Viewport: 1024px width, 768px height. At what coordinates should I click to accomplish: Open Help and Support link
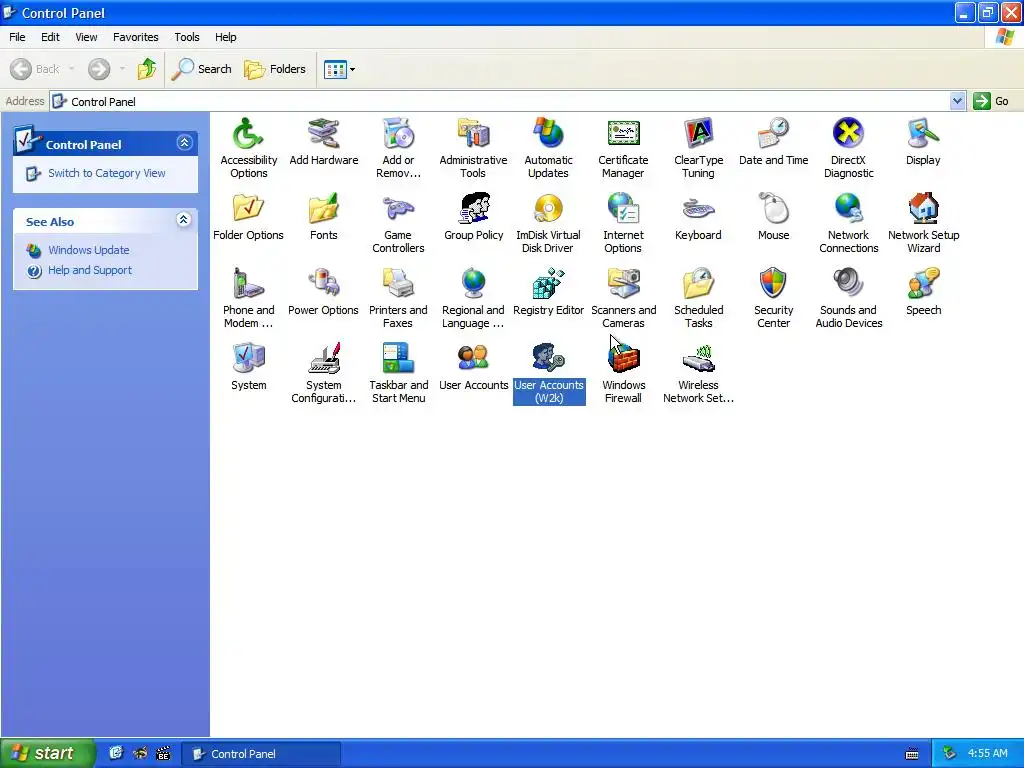coord(89,270)
